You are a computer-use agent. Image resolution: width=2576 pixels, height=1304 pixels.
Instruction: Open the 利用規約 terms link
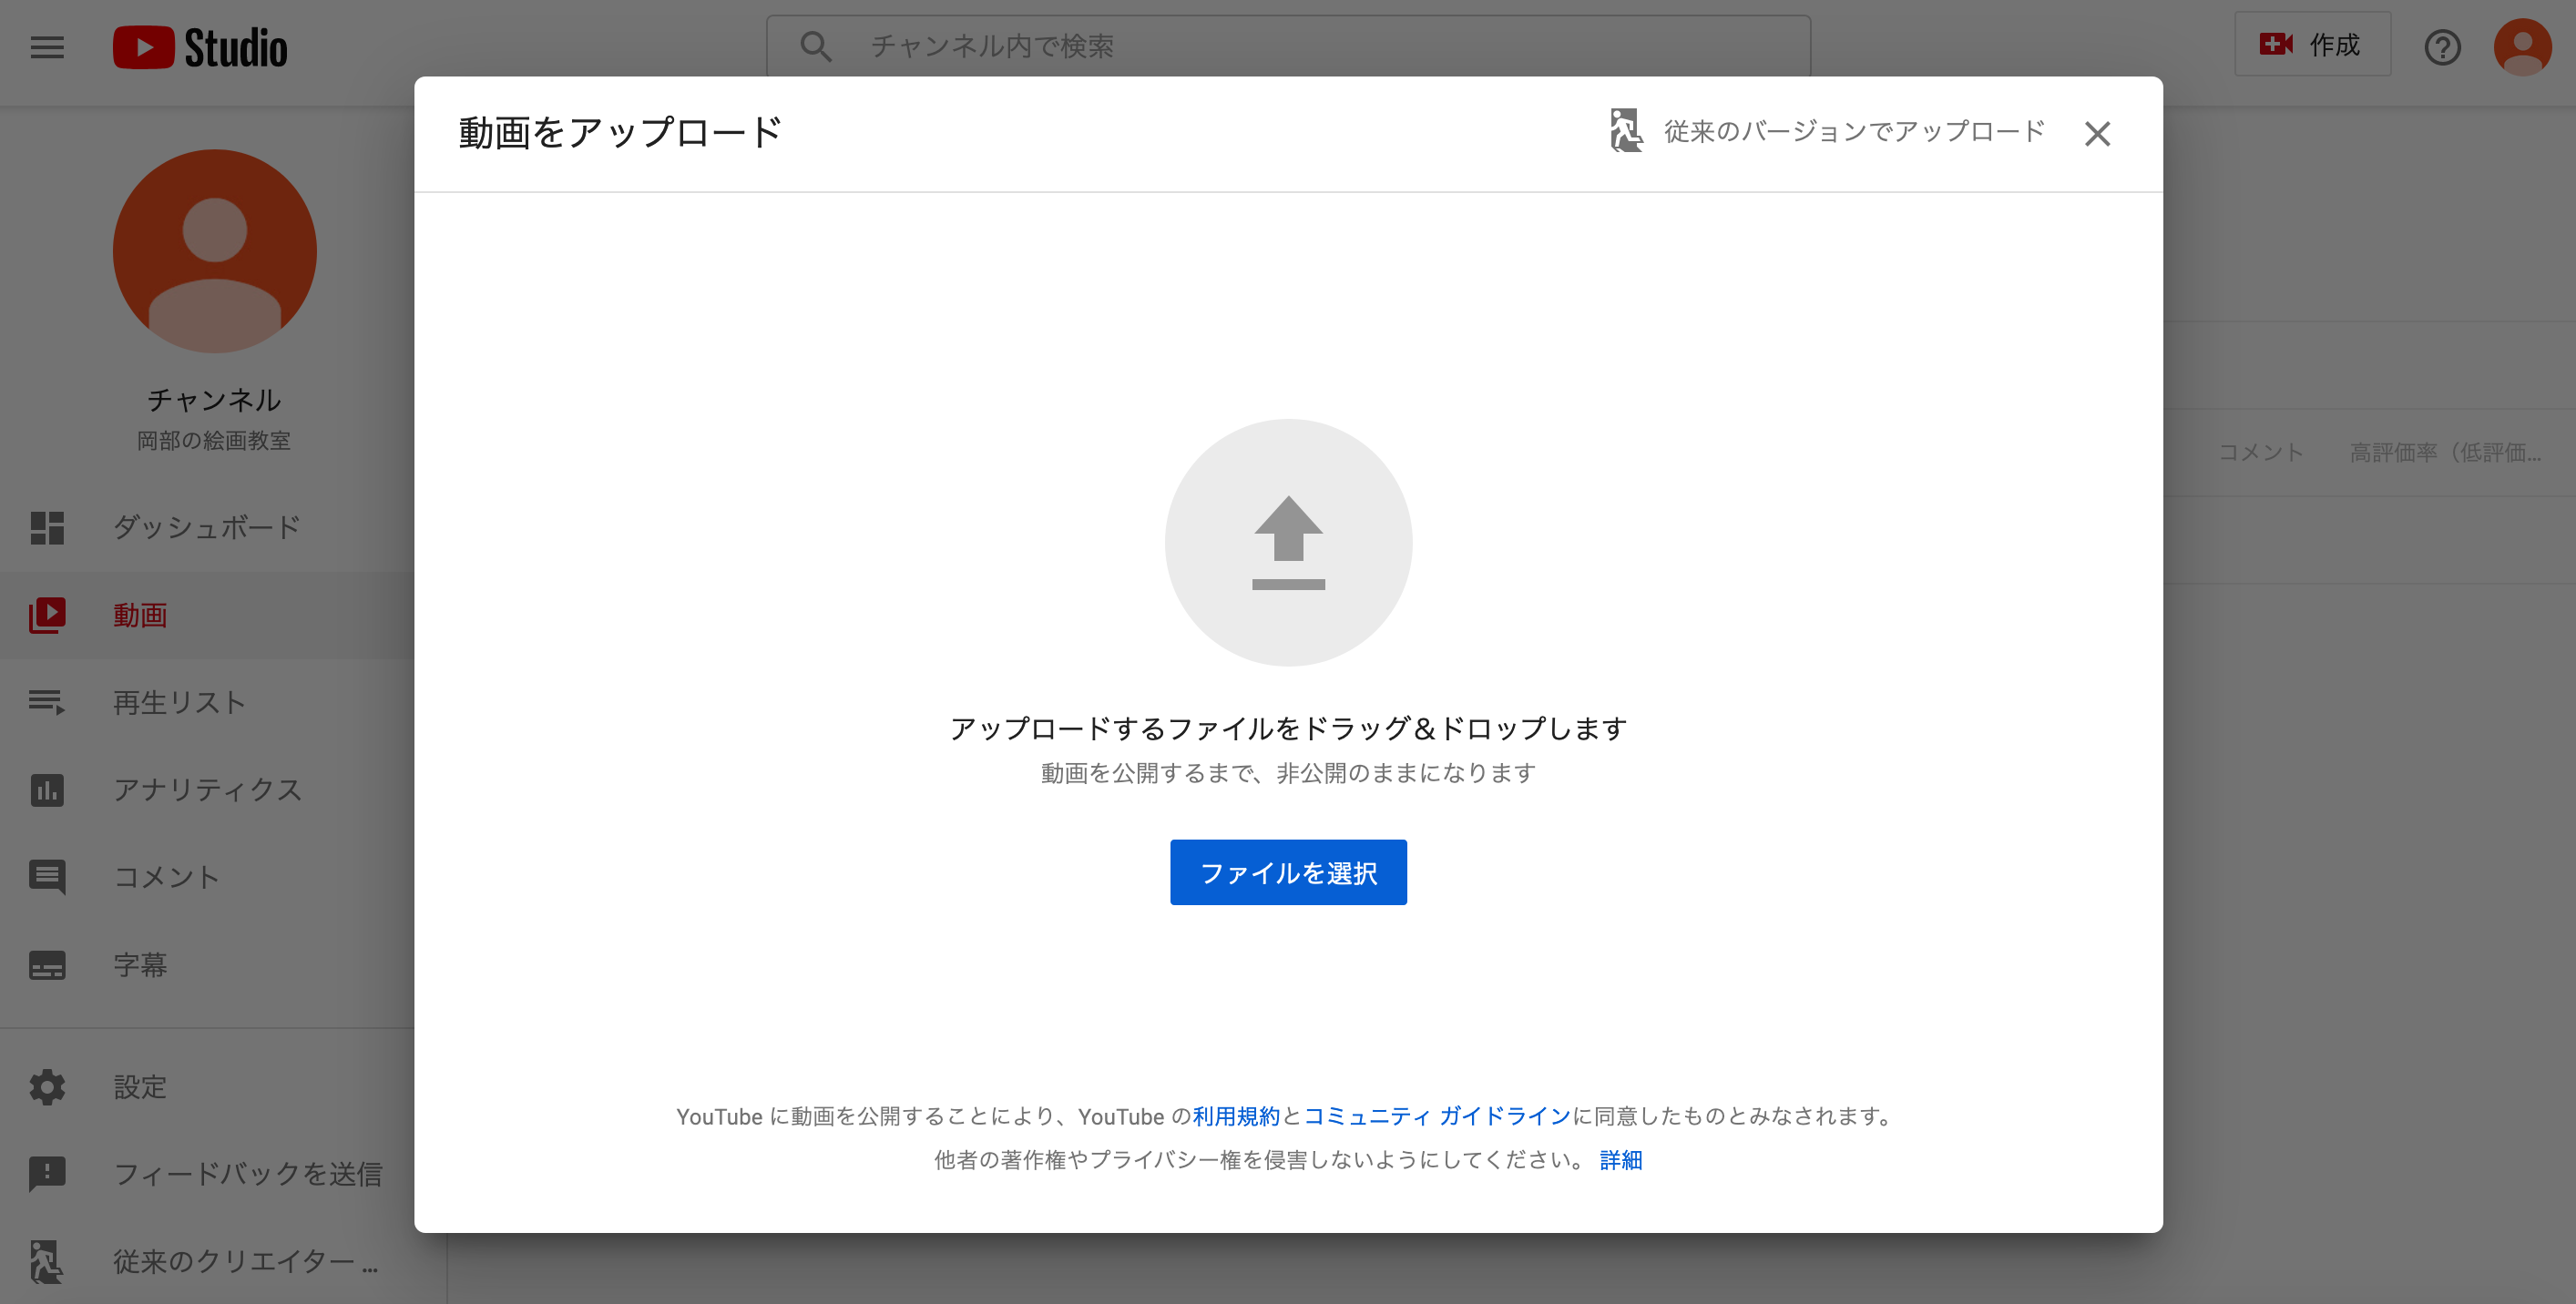click(1236, 1116)
